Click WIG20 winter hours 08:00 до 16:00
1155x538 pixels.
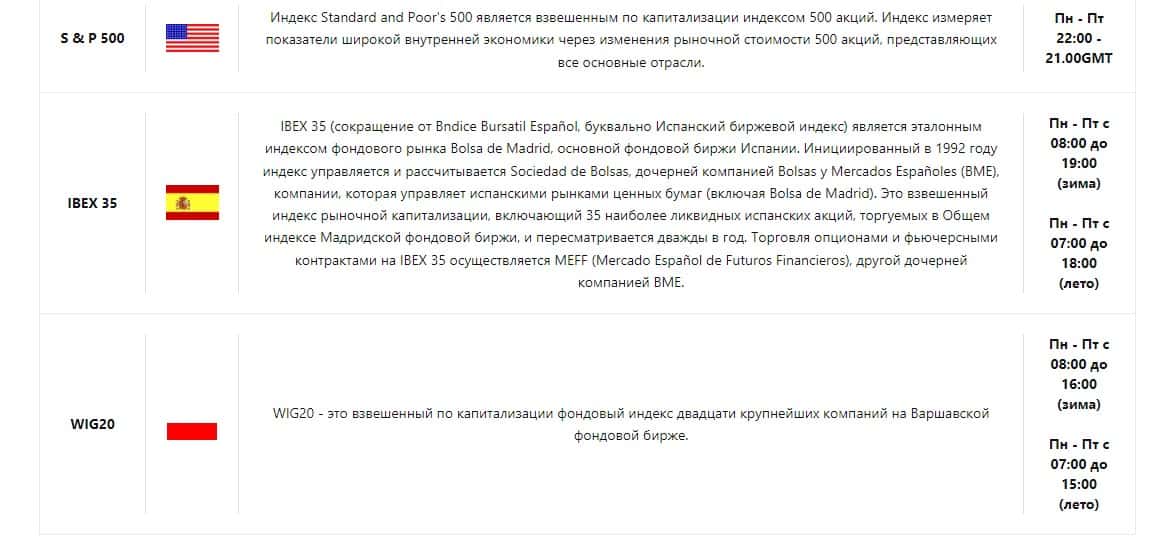click(1078, 374)
